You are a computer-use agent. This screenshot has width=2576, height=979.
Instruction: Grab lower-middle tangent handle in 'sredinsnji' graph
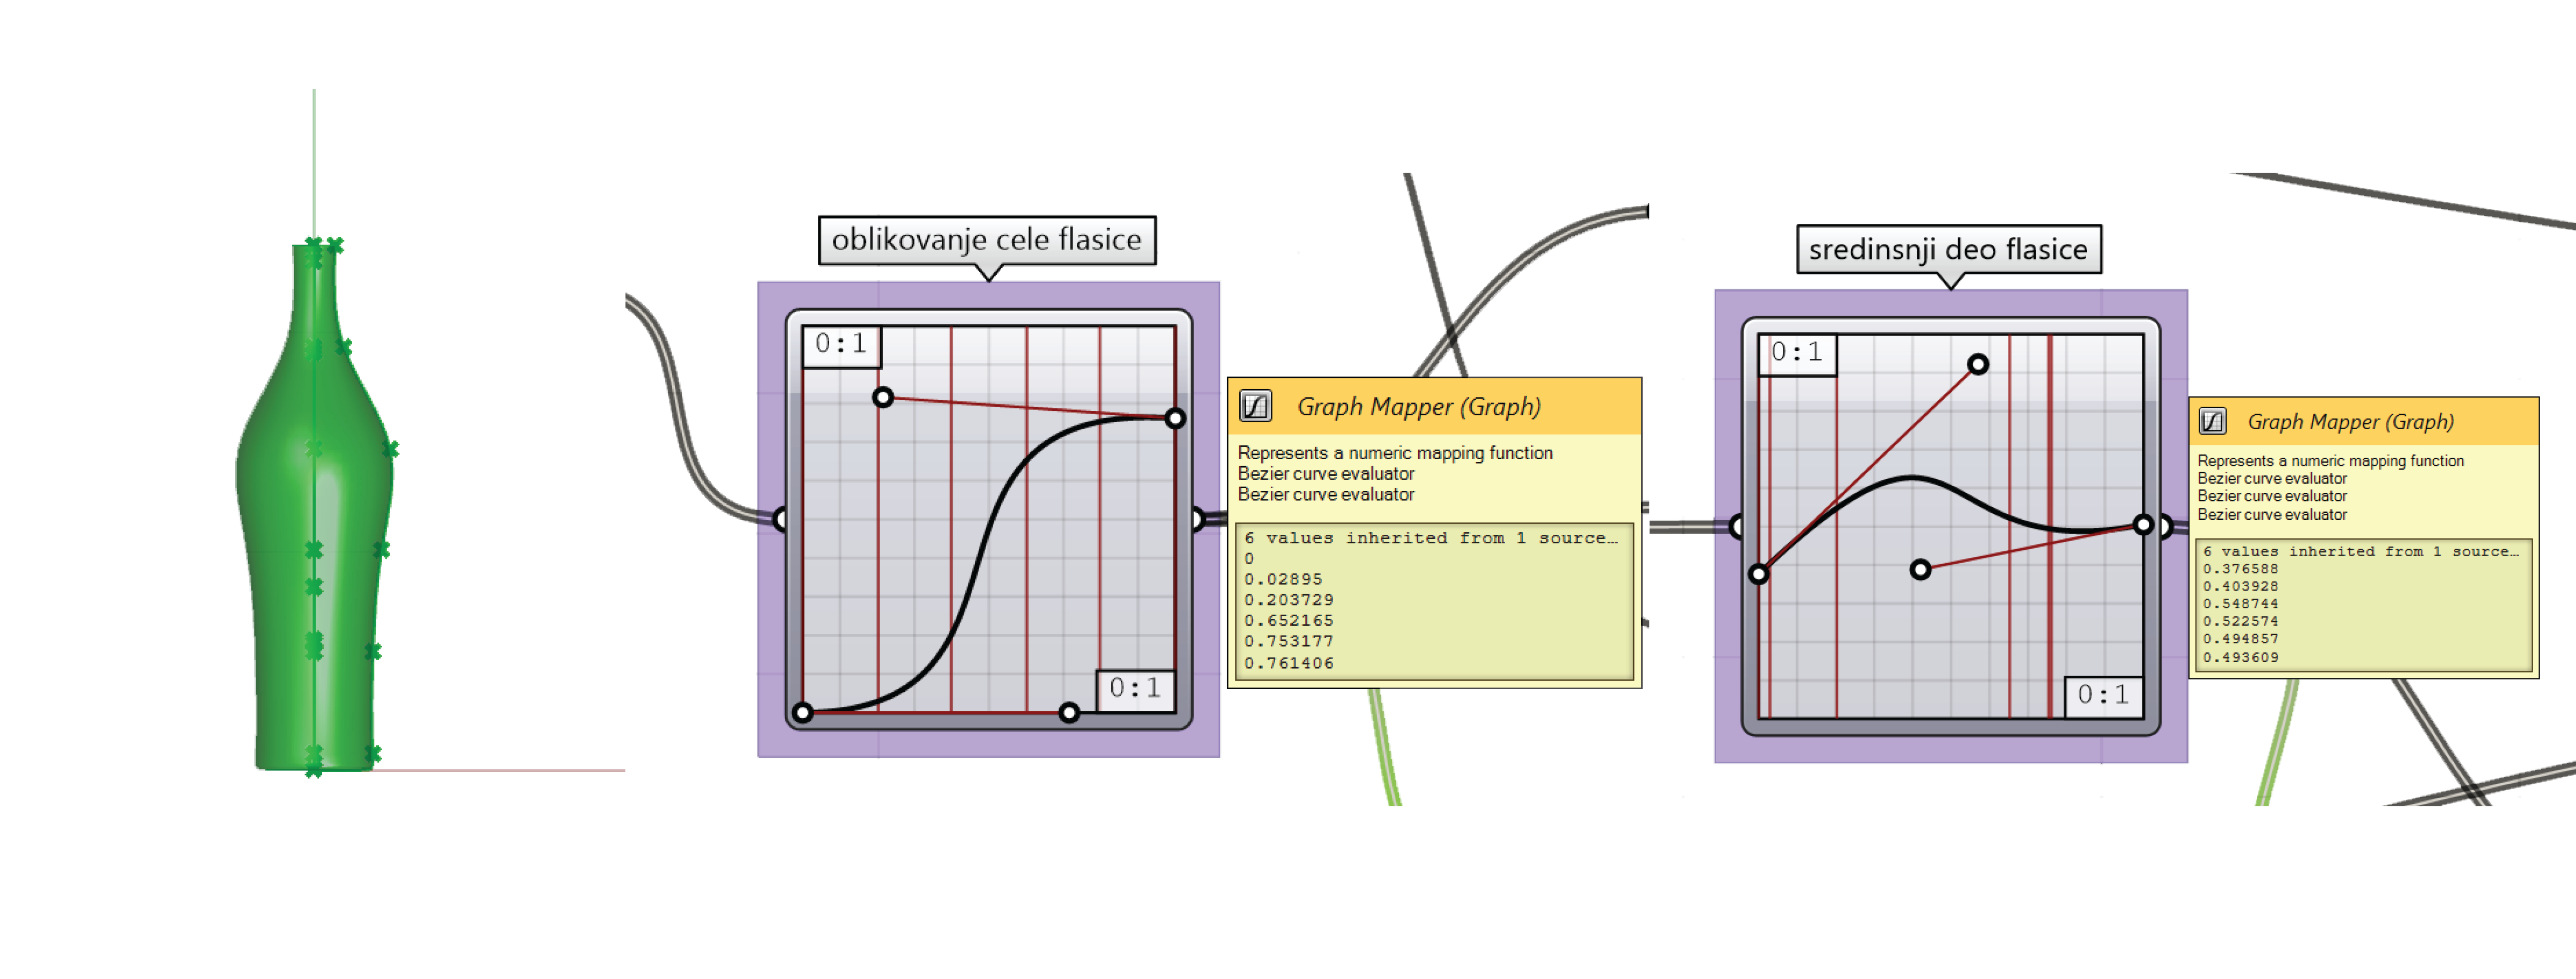tap(1920, 570)
